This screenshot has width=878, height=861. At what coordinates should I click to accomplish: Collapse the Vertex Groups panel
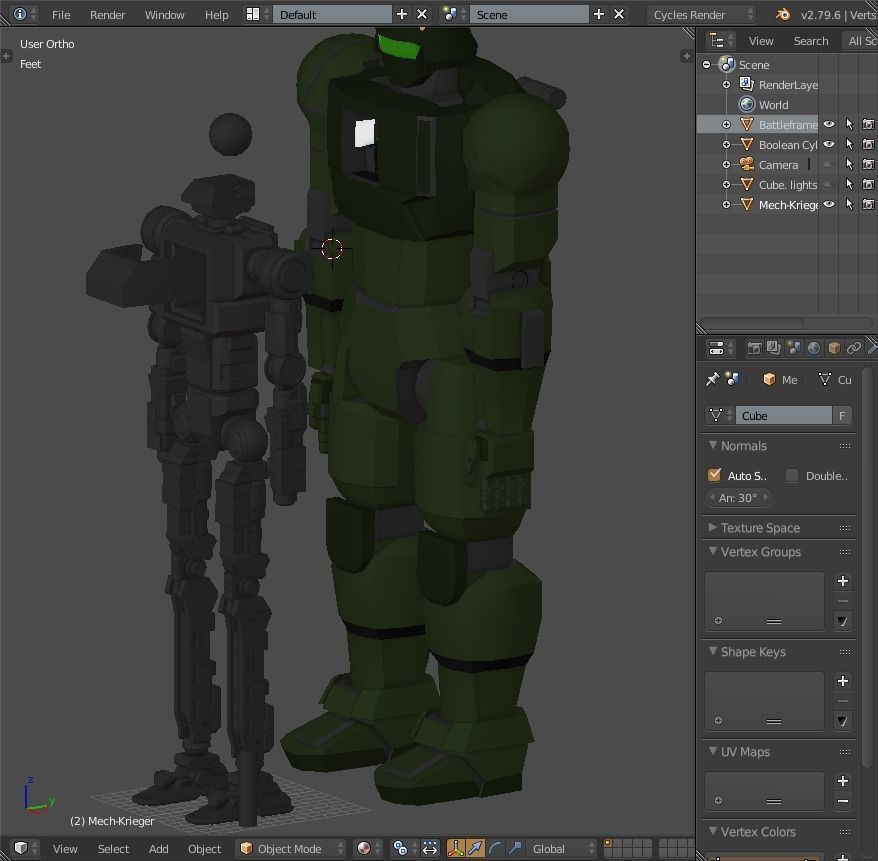(x=712, y=551)
